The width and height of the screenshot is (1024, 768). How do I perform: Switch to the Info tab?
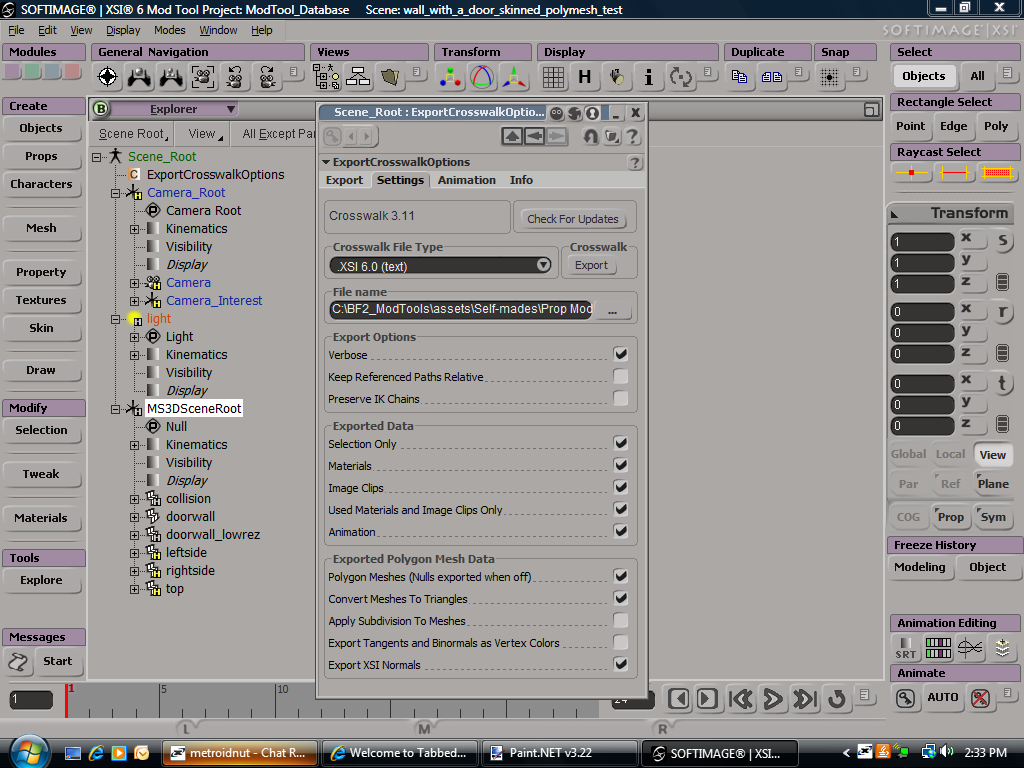[x=521, y=180]
